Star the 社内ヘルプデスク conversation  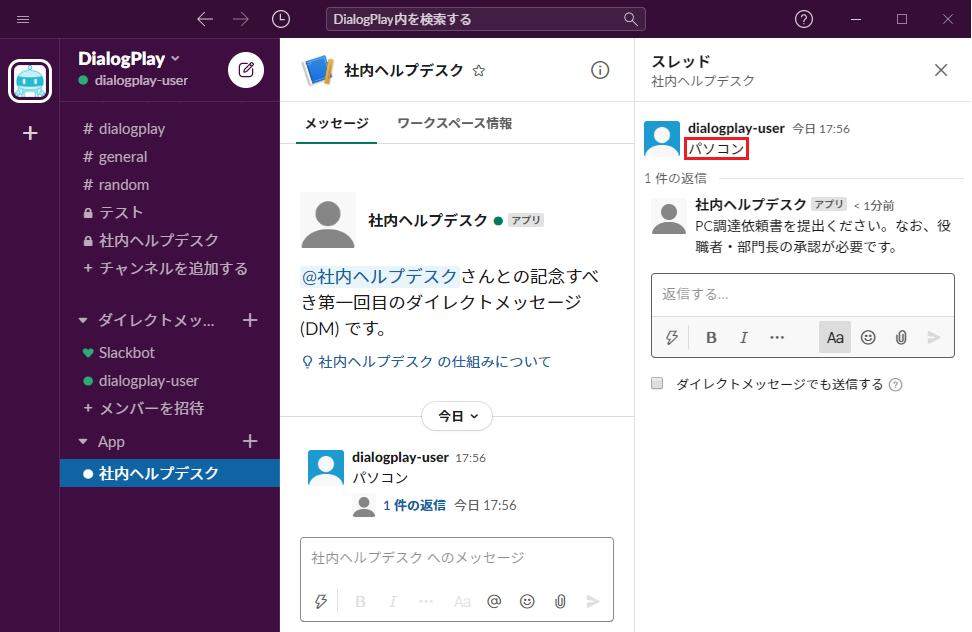click(479, 71)
